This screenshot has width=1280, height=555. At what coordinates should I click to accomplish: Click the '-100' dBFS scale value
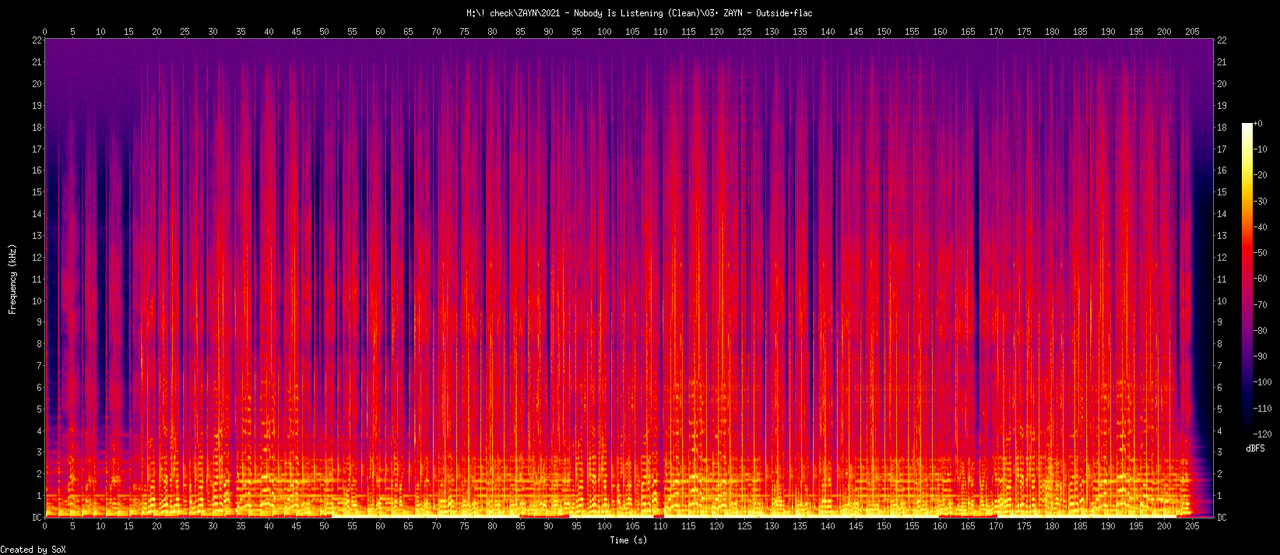pos(1266,383)
